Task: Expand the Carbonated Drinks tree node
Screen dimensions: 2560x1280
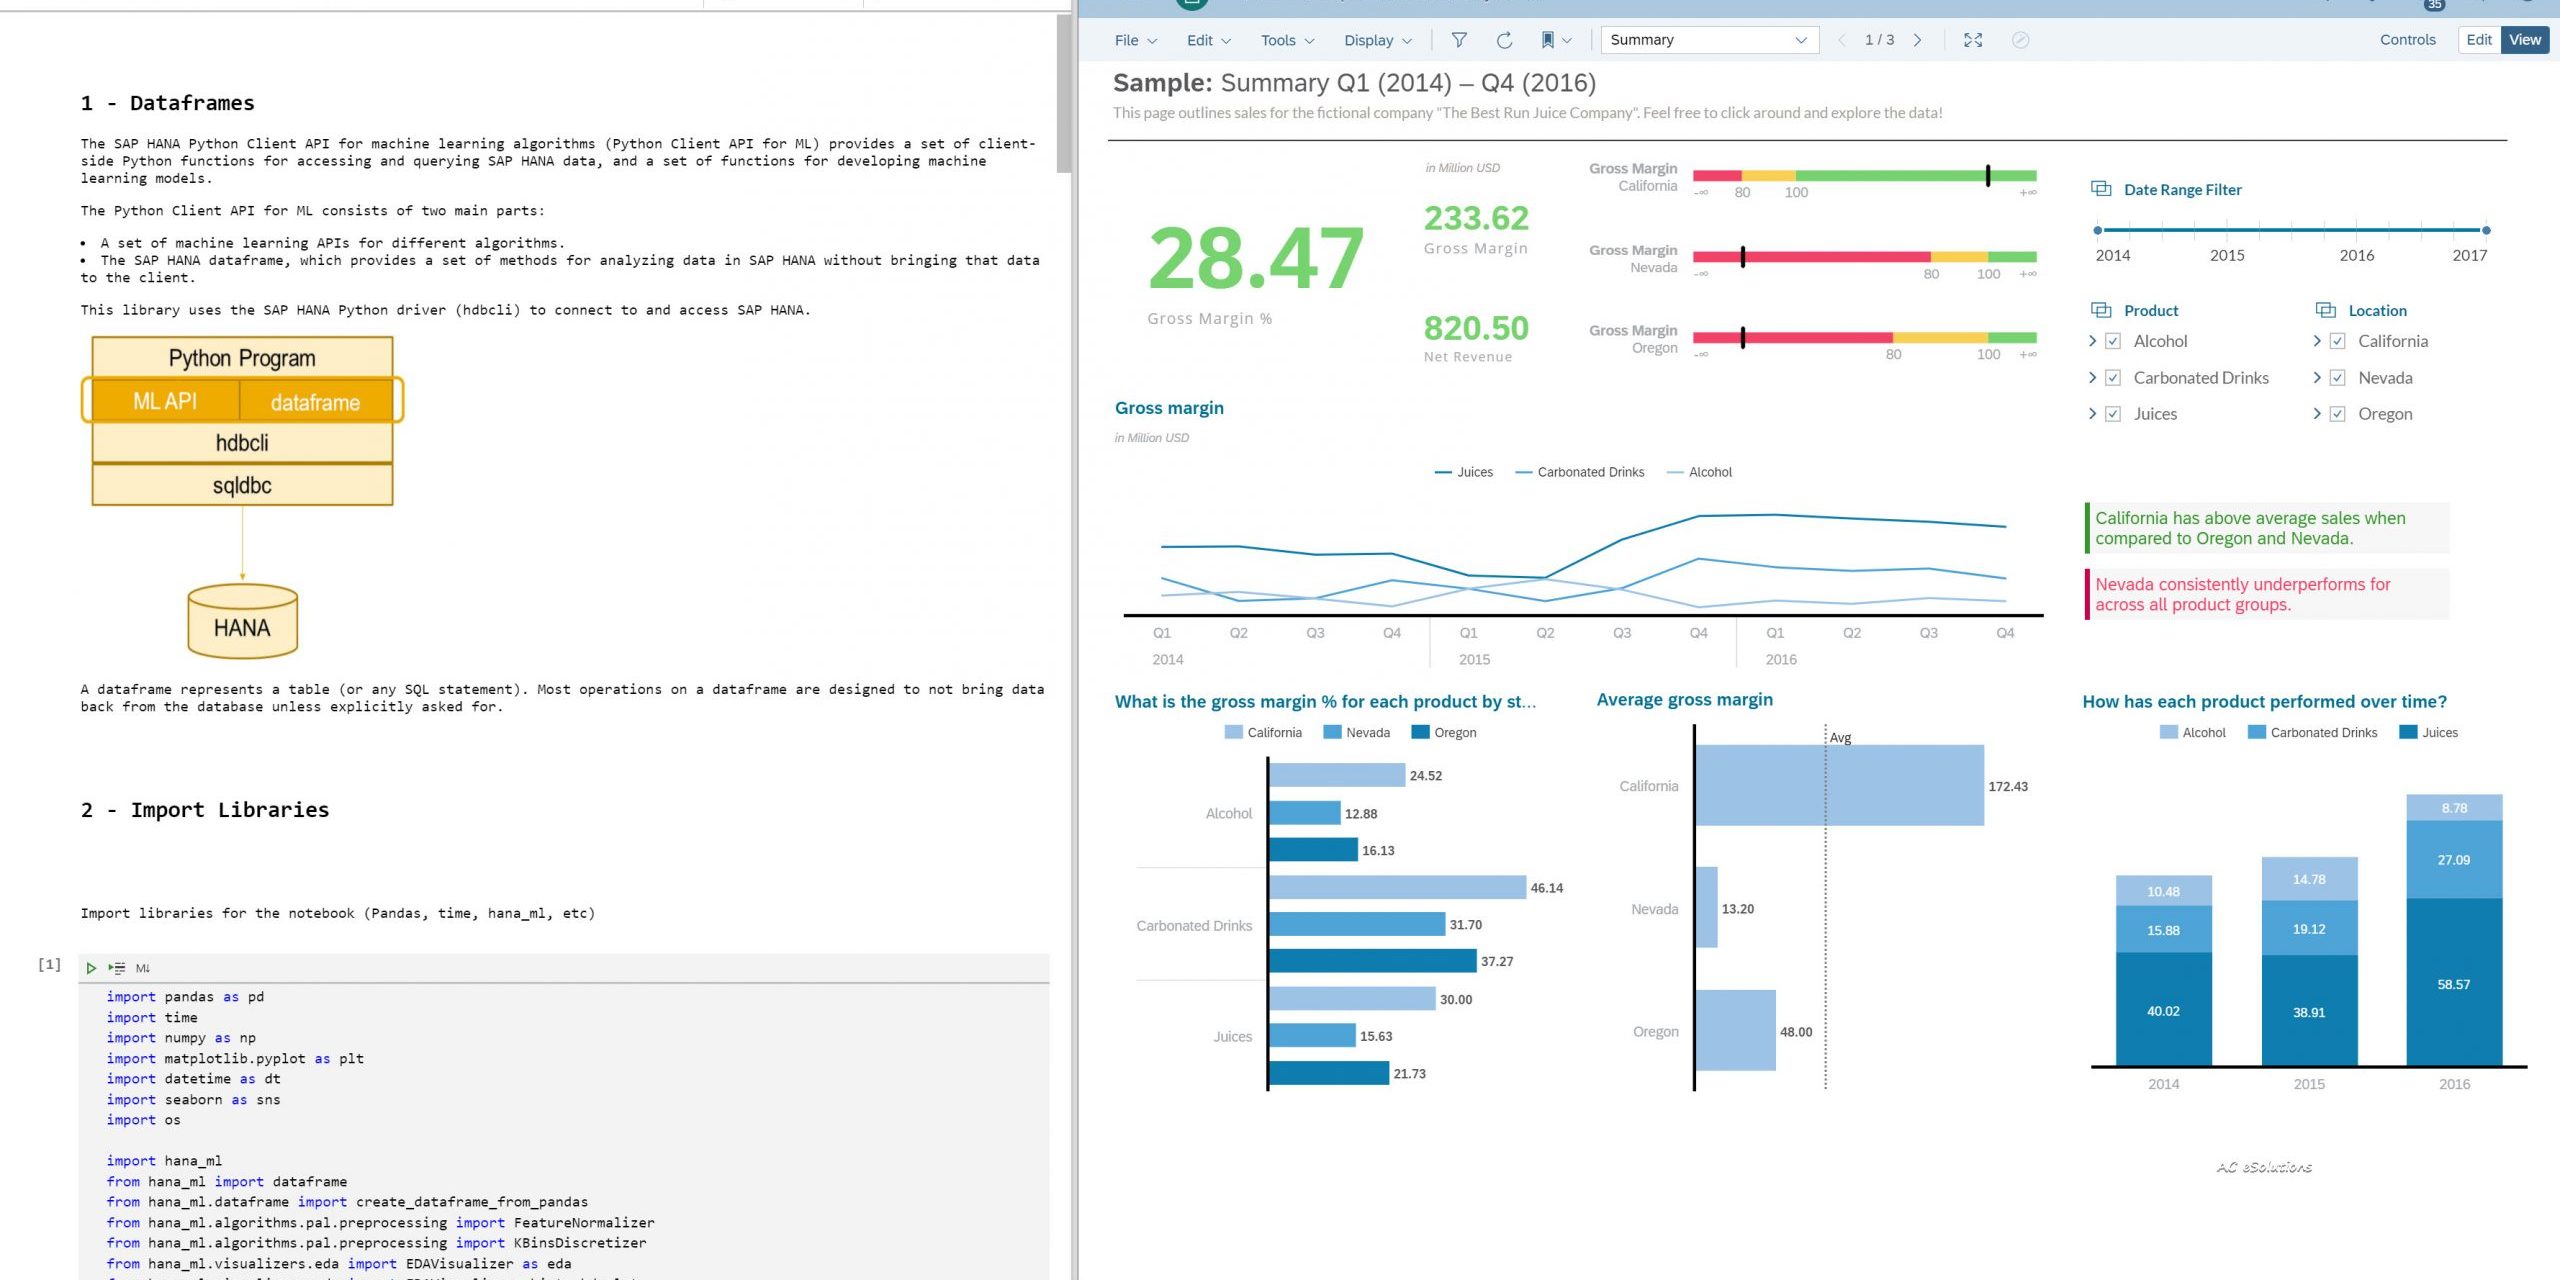Action: click(x=2092, y=378)
